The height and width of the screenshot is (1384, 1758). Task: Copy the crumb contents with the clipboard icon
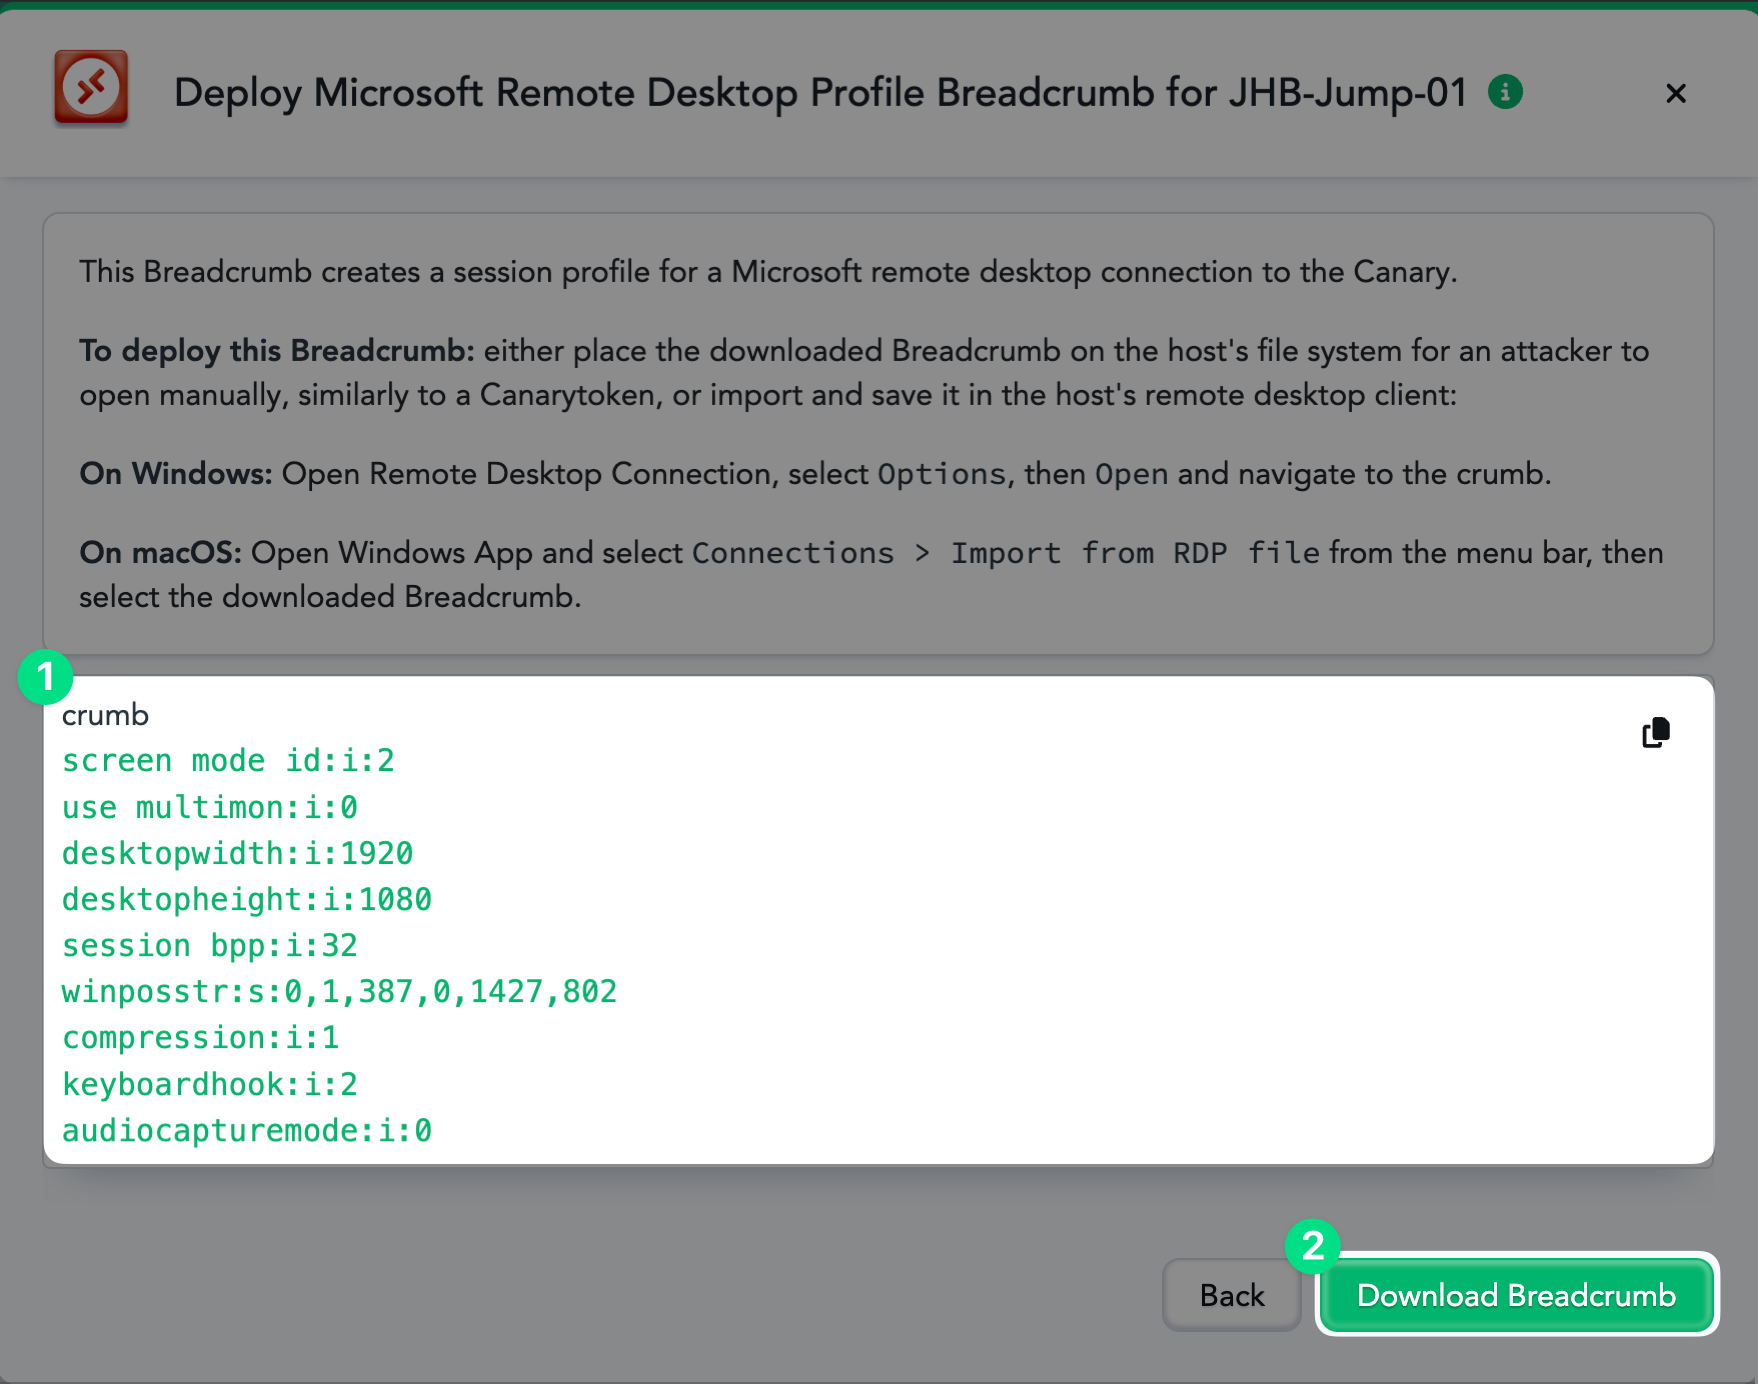1656,732
